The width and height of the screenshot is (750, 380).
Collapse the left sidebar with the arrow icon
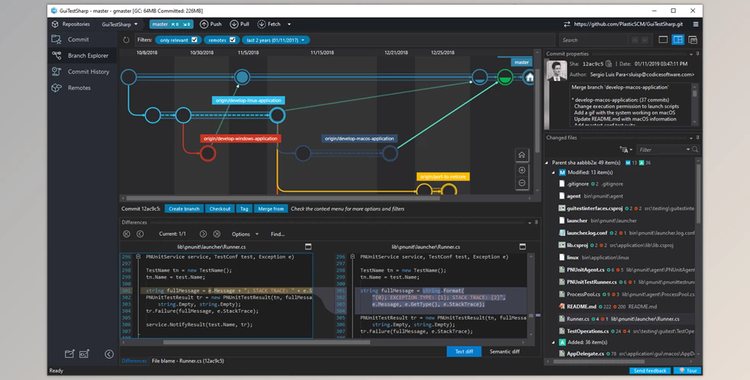tap(109, 354)
